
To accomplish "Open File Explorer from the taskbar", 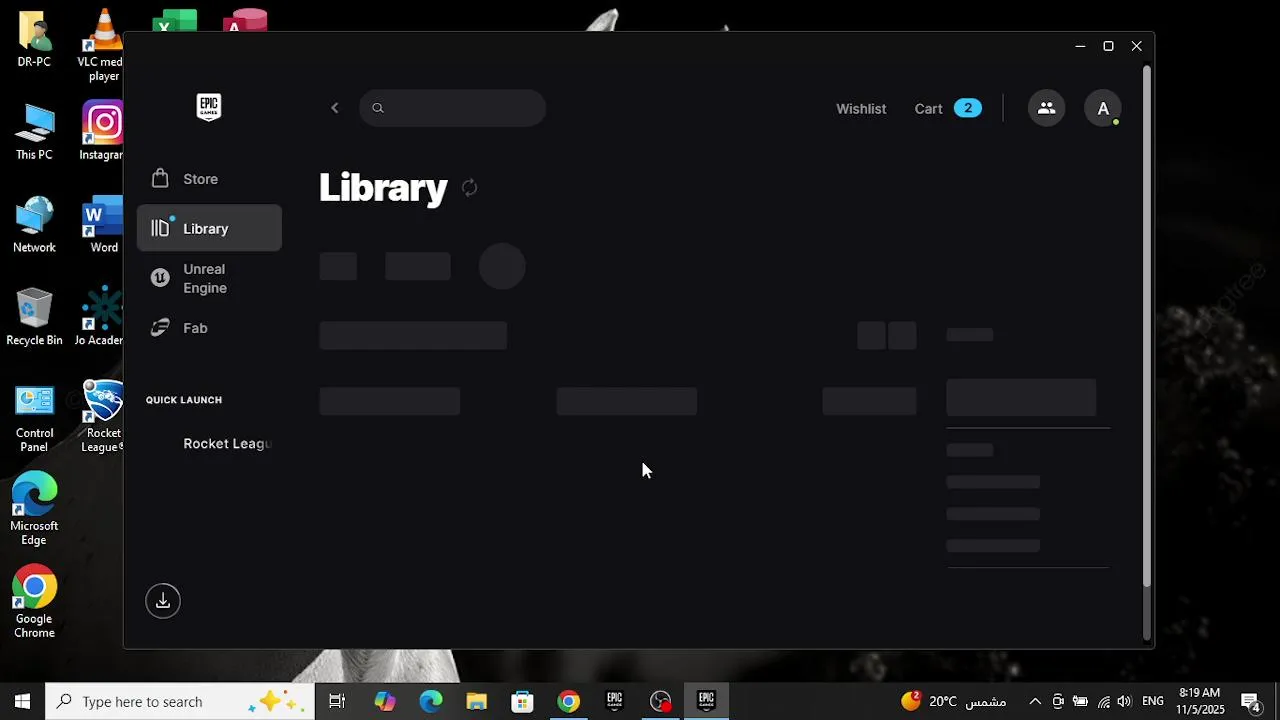I will coord(476,701).
